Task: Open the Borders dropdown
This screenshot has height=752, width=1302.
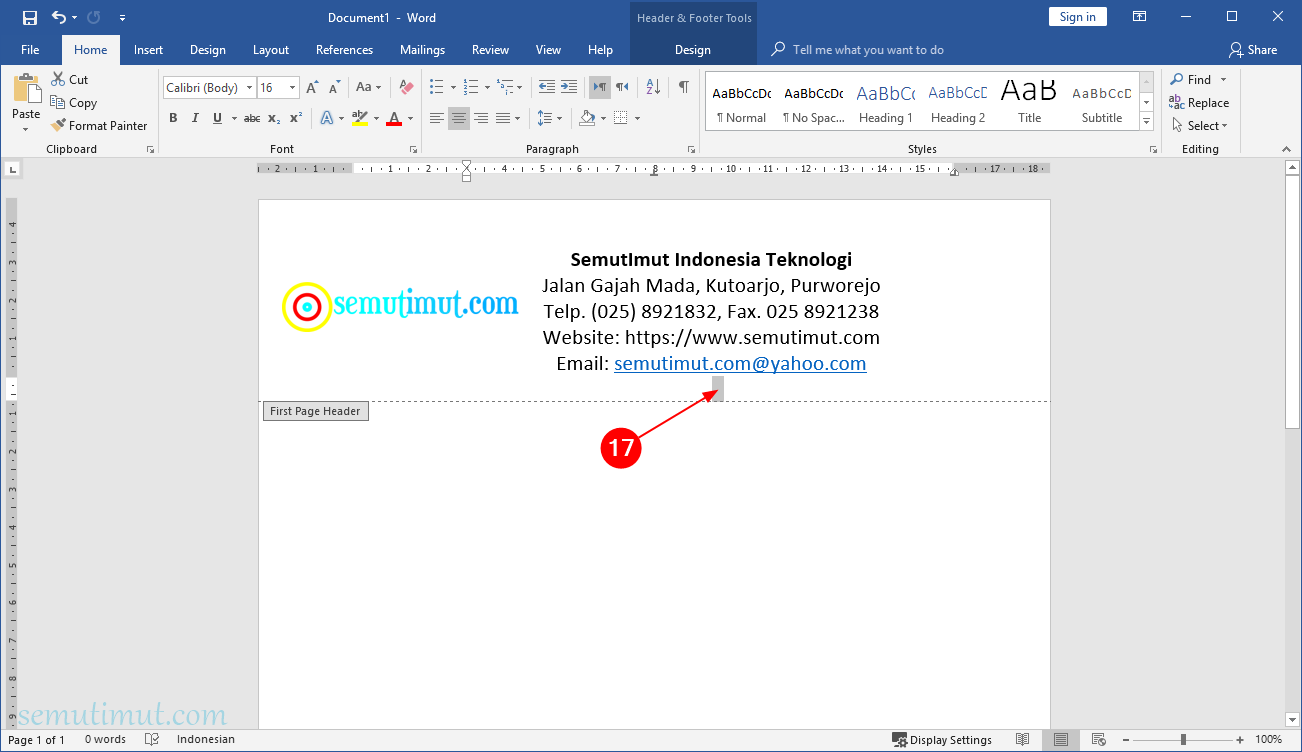Action: [637, 118]
